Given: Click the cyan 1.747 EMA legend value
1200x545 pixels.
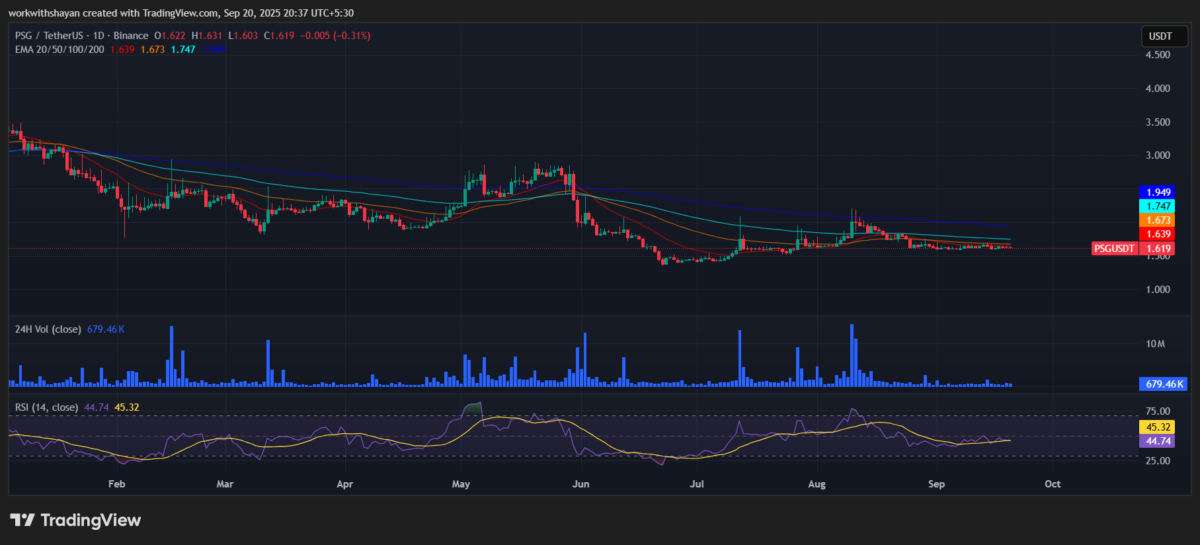Looking at the screenshot, I should tap(185, 48).
